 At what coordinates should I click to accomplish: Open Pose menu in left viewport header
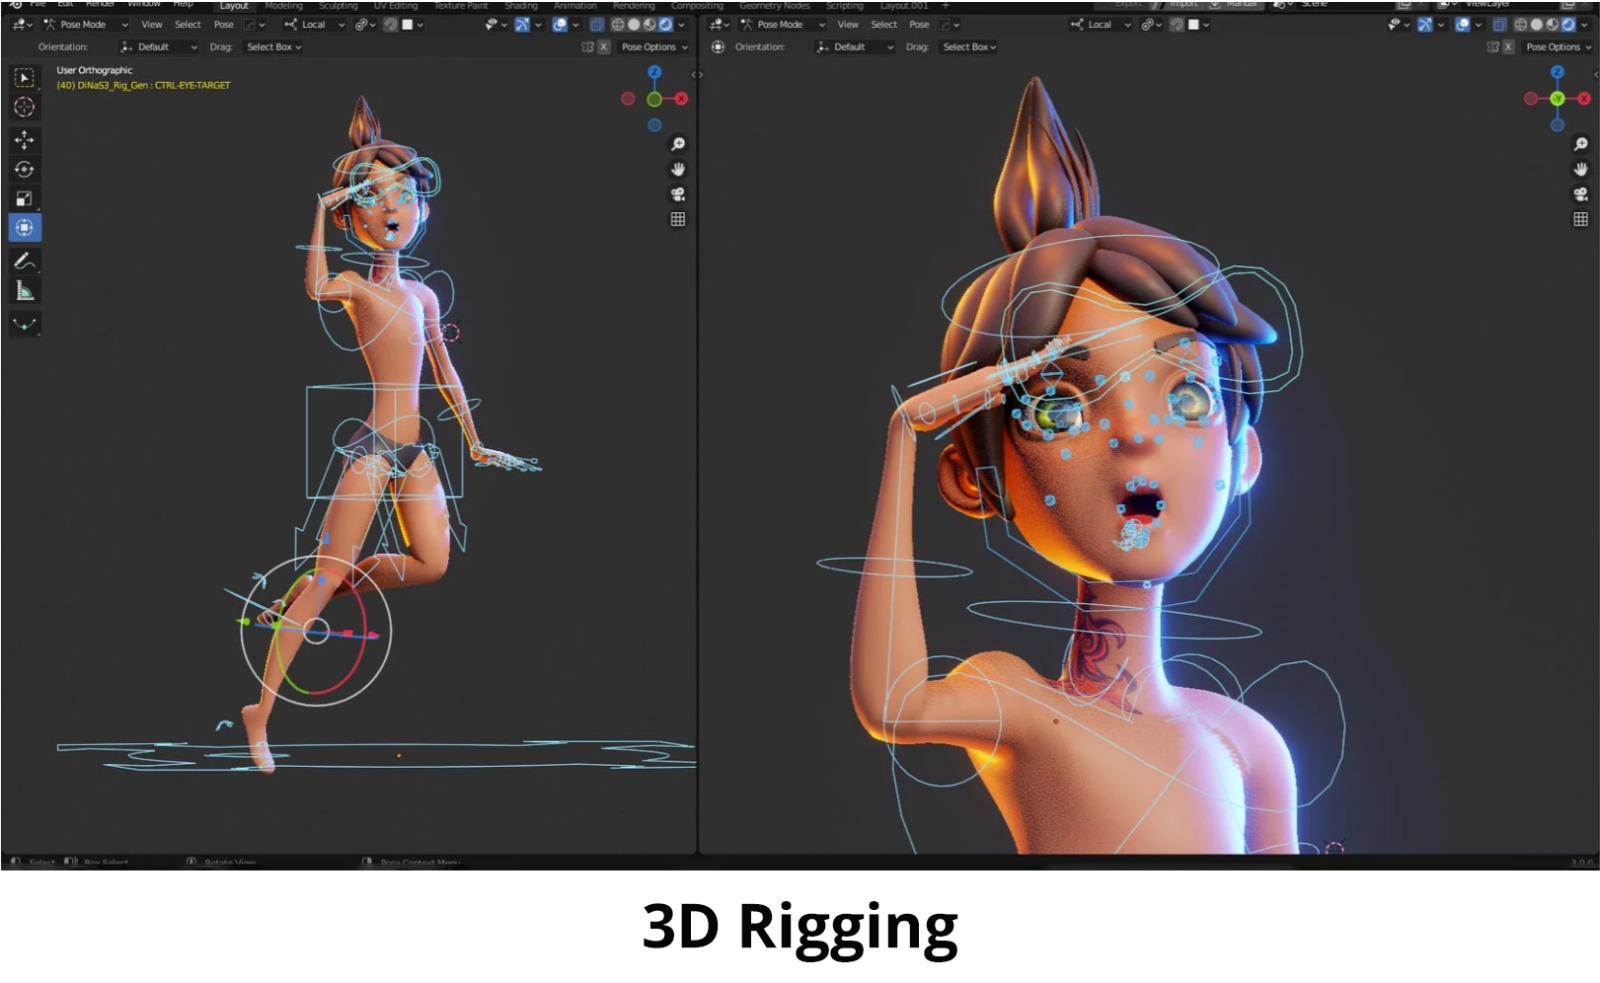(x=223, y=24)
